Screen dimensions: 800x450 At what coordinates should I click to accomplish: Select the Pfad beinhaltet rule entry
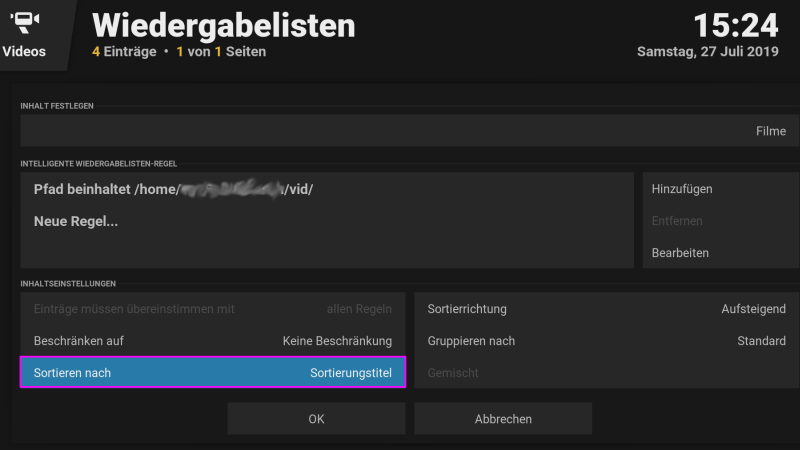[x=327, y=189]
